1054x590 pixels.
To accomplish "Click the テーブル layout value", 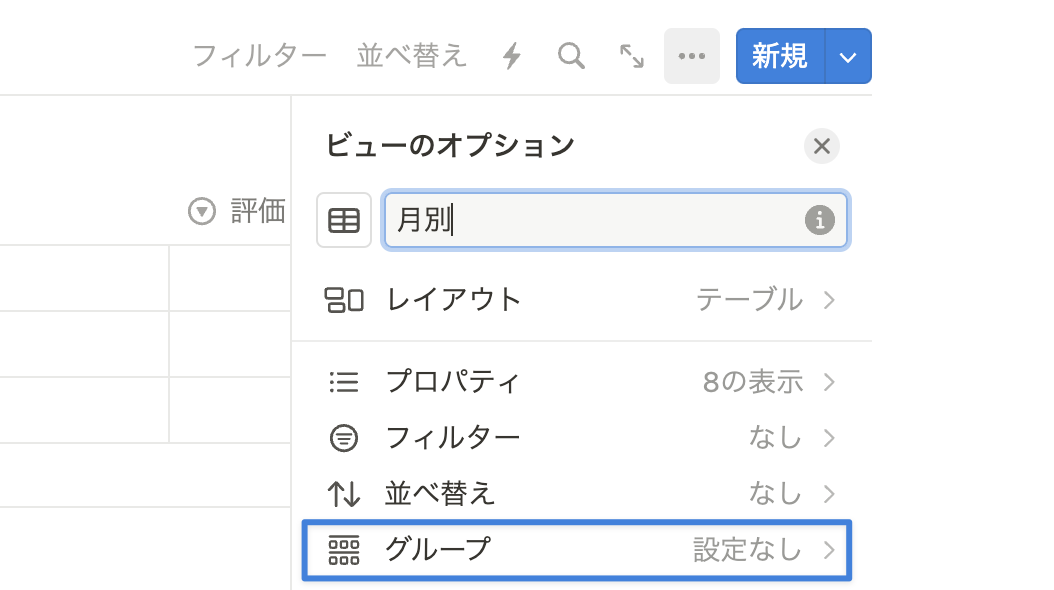I will click(x=749, y=300).
